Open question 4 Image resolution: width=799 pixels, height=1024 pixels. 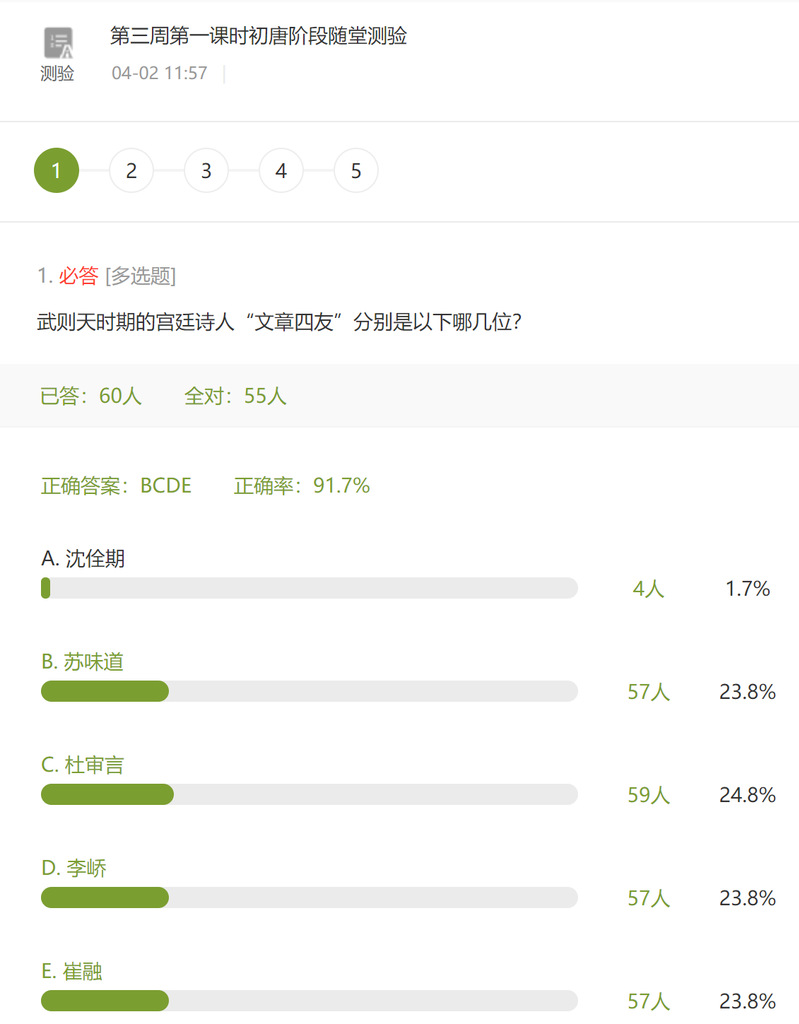281,171
